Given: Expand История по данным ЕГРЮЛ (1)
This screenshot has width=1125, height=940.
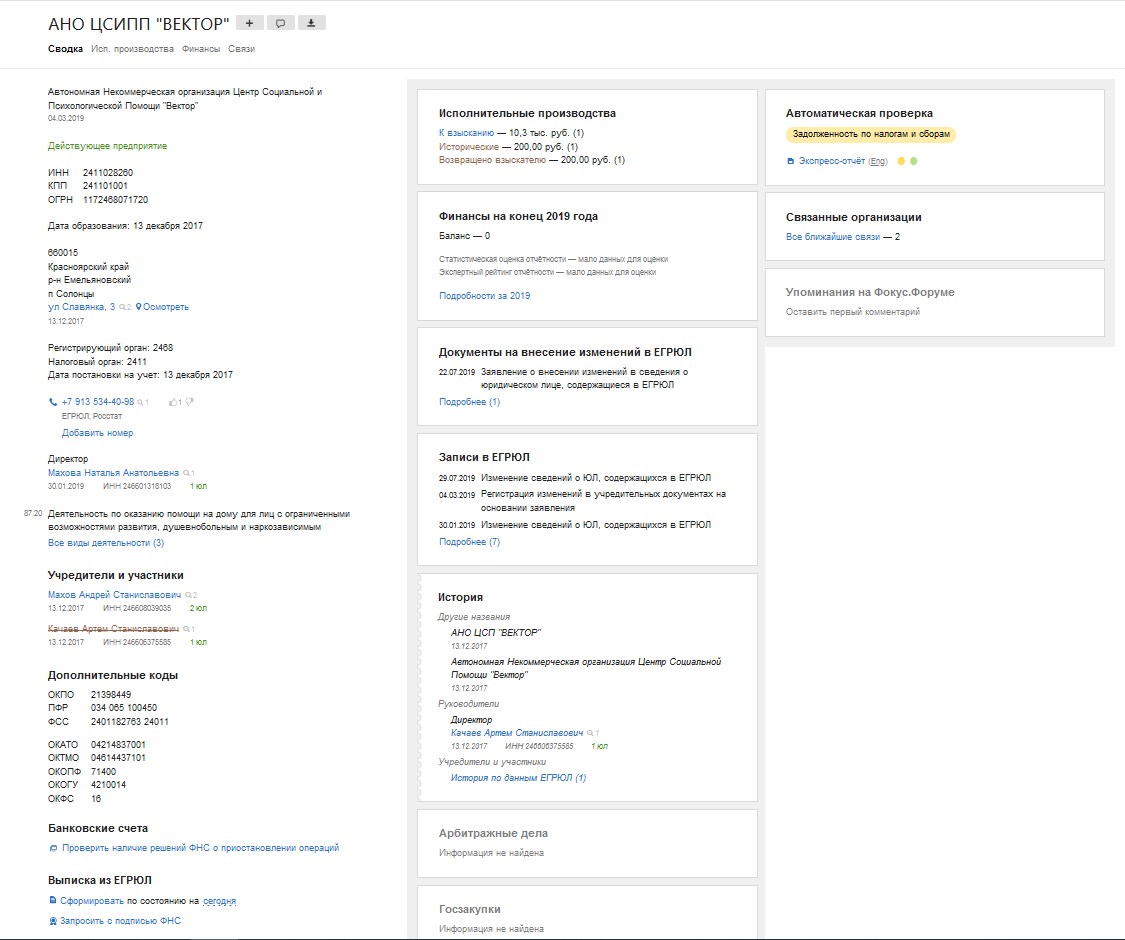Looking at the screenshot, I should tap(518, 778).
